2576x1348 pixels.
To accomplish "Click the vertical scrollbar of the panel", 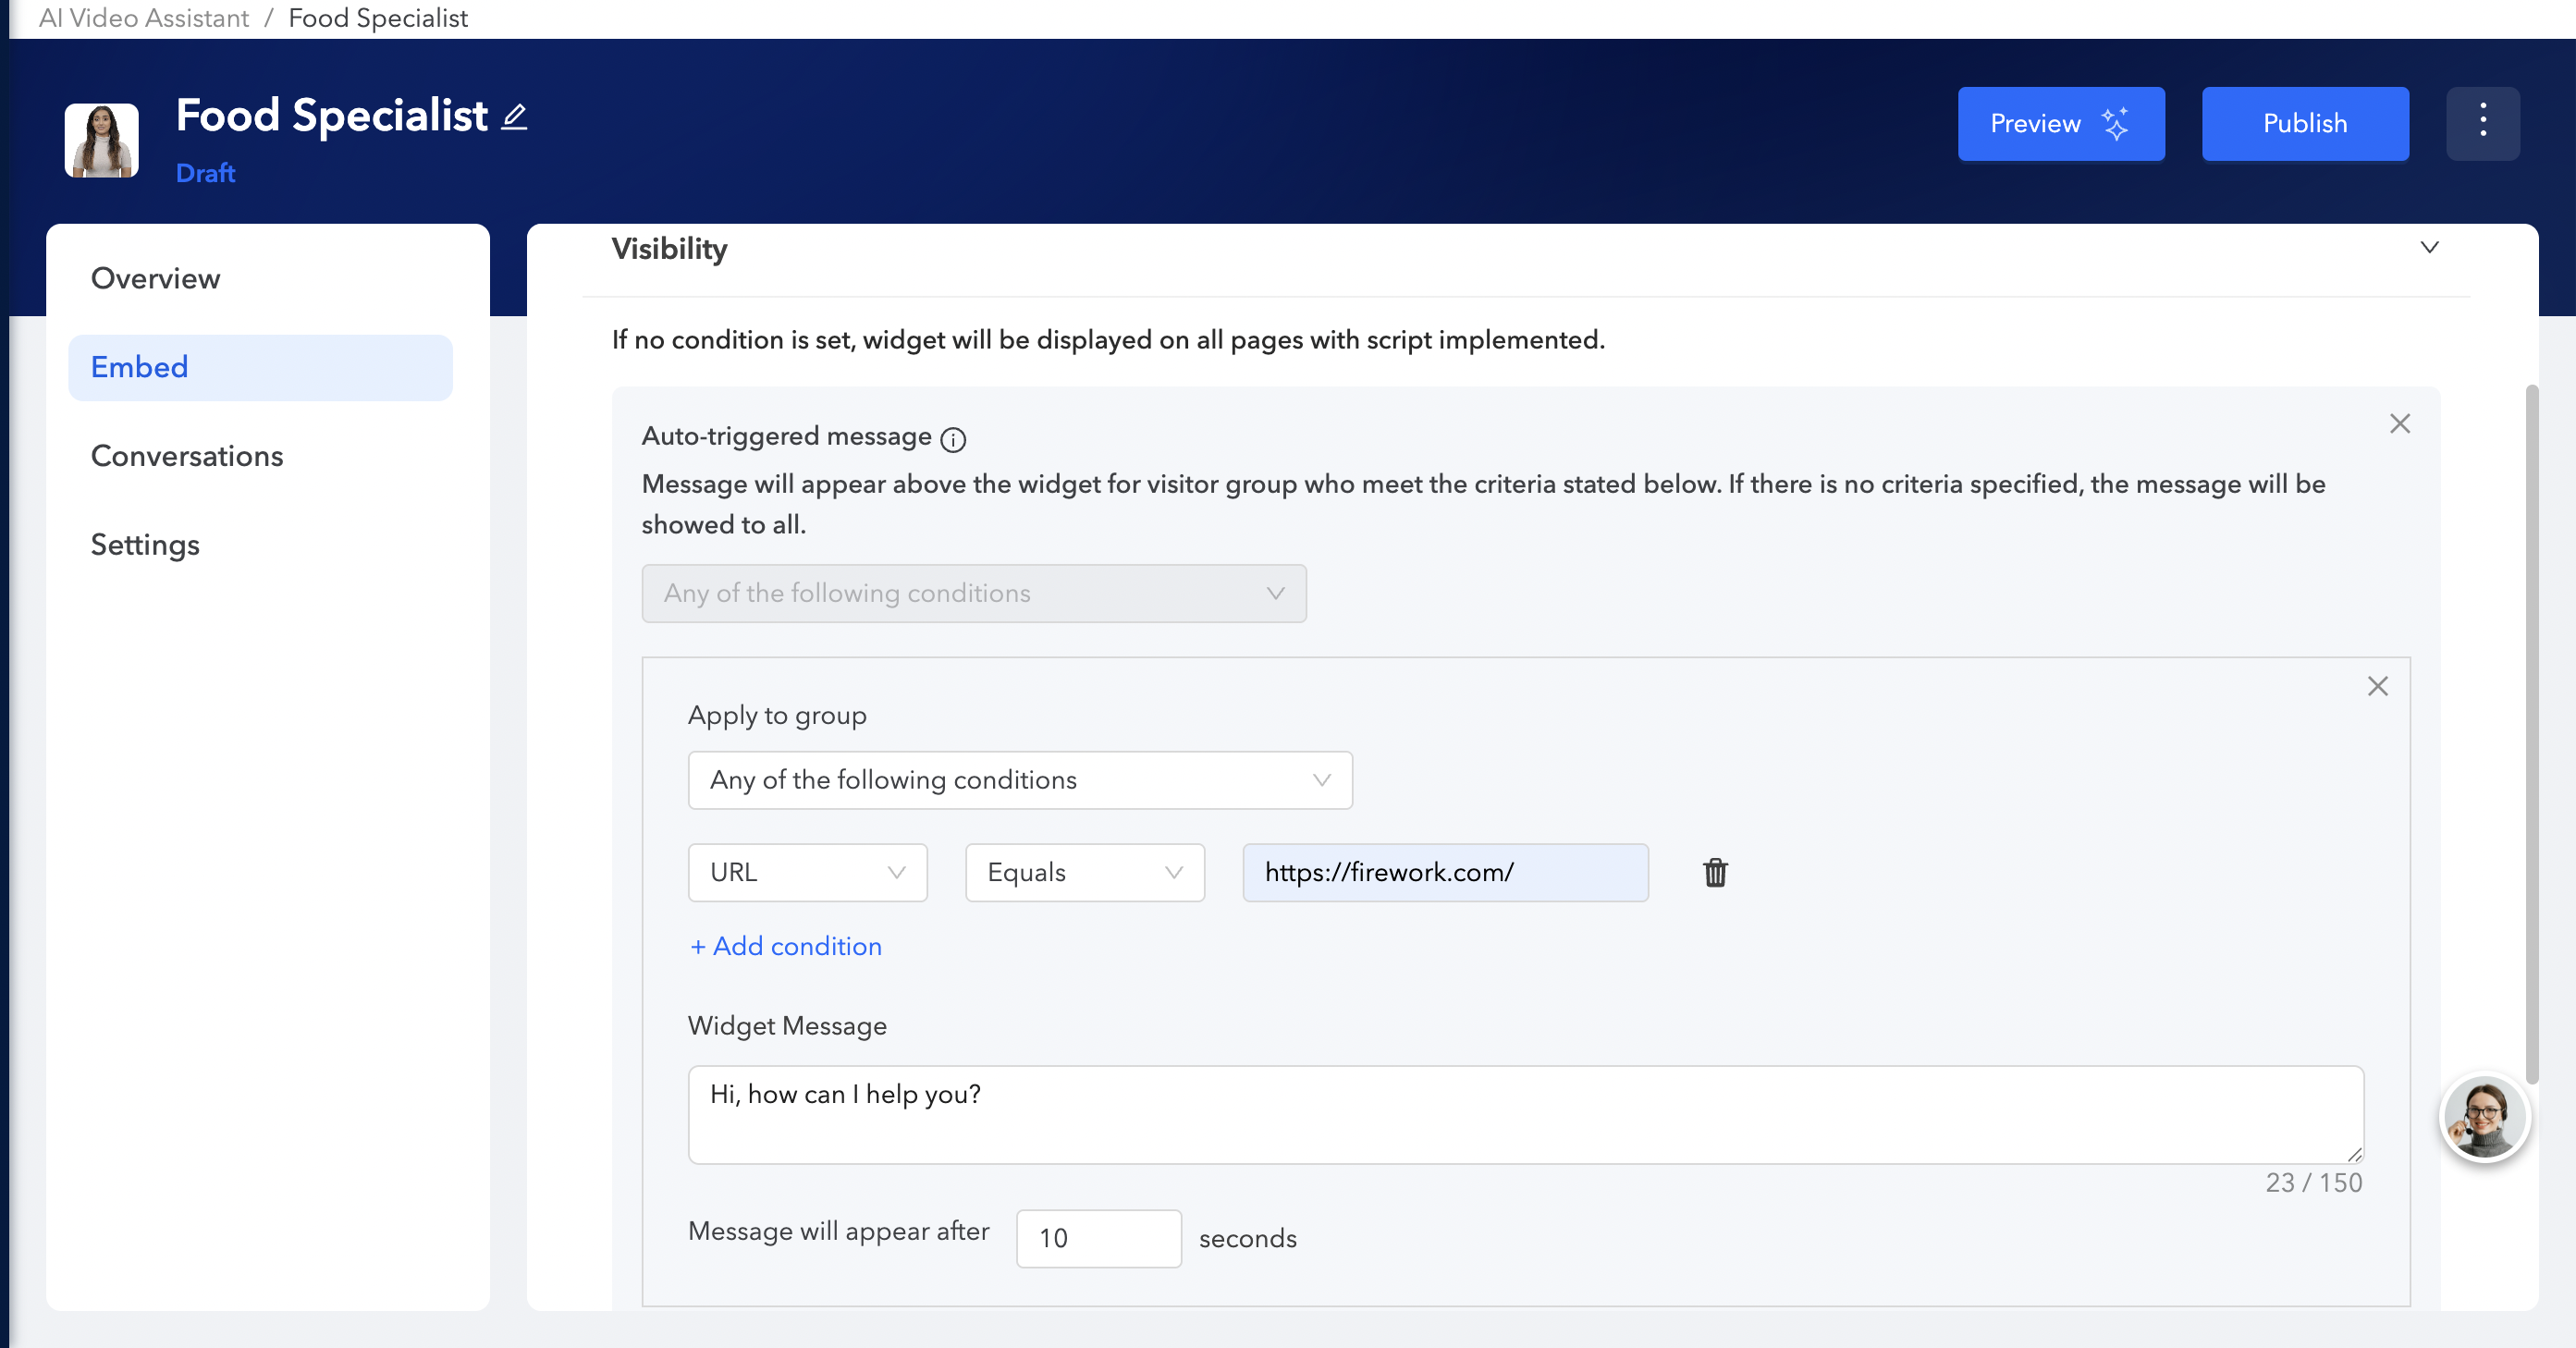I will (2531, 735).
